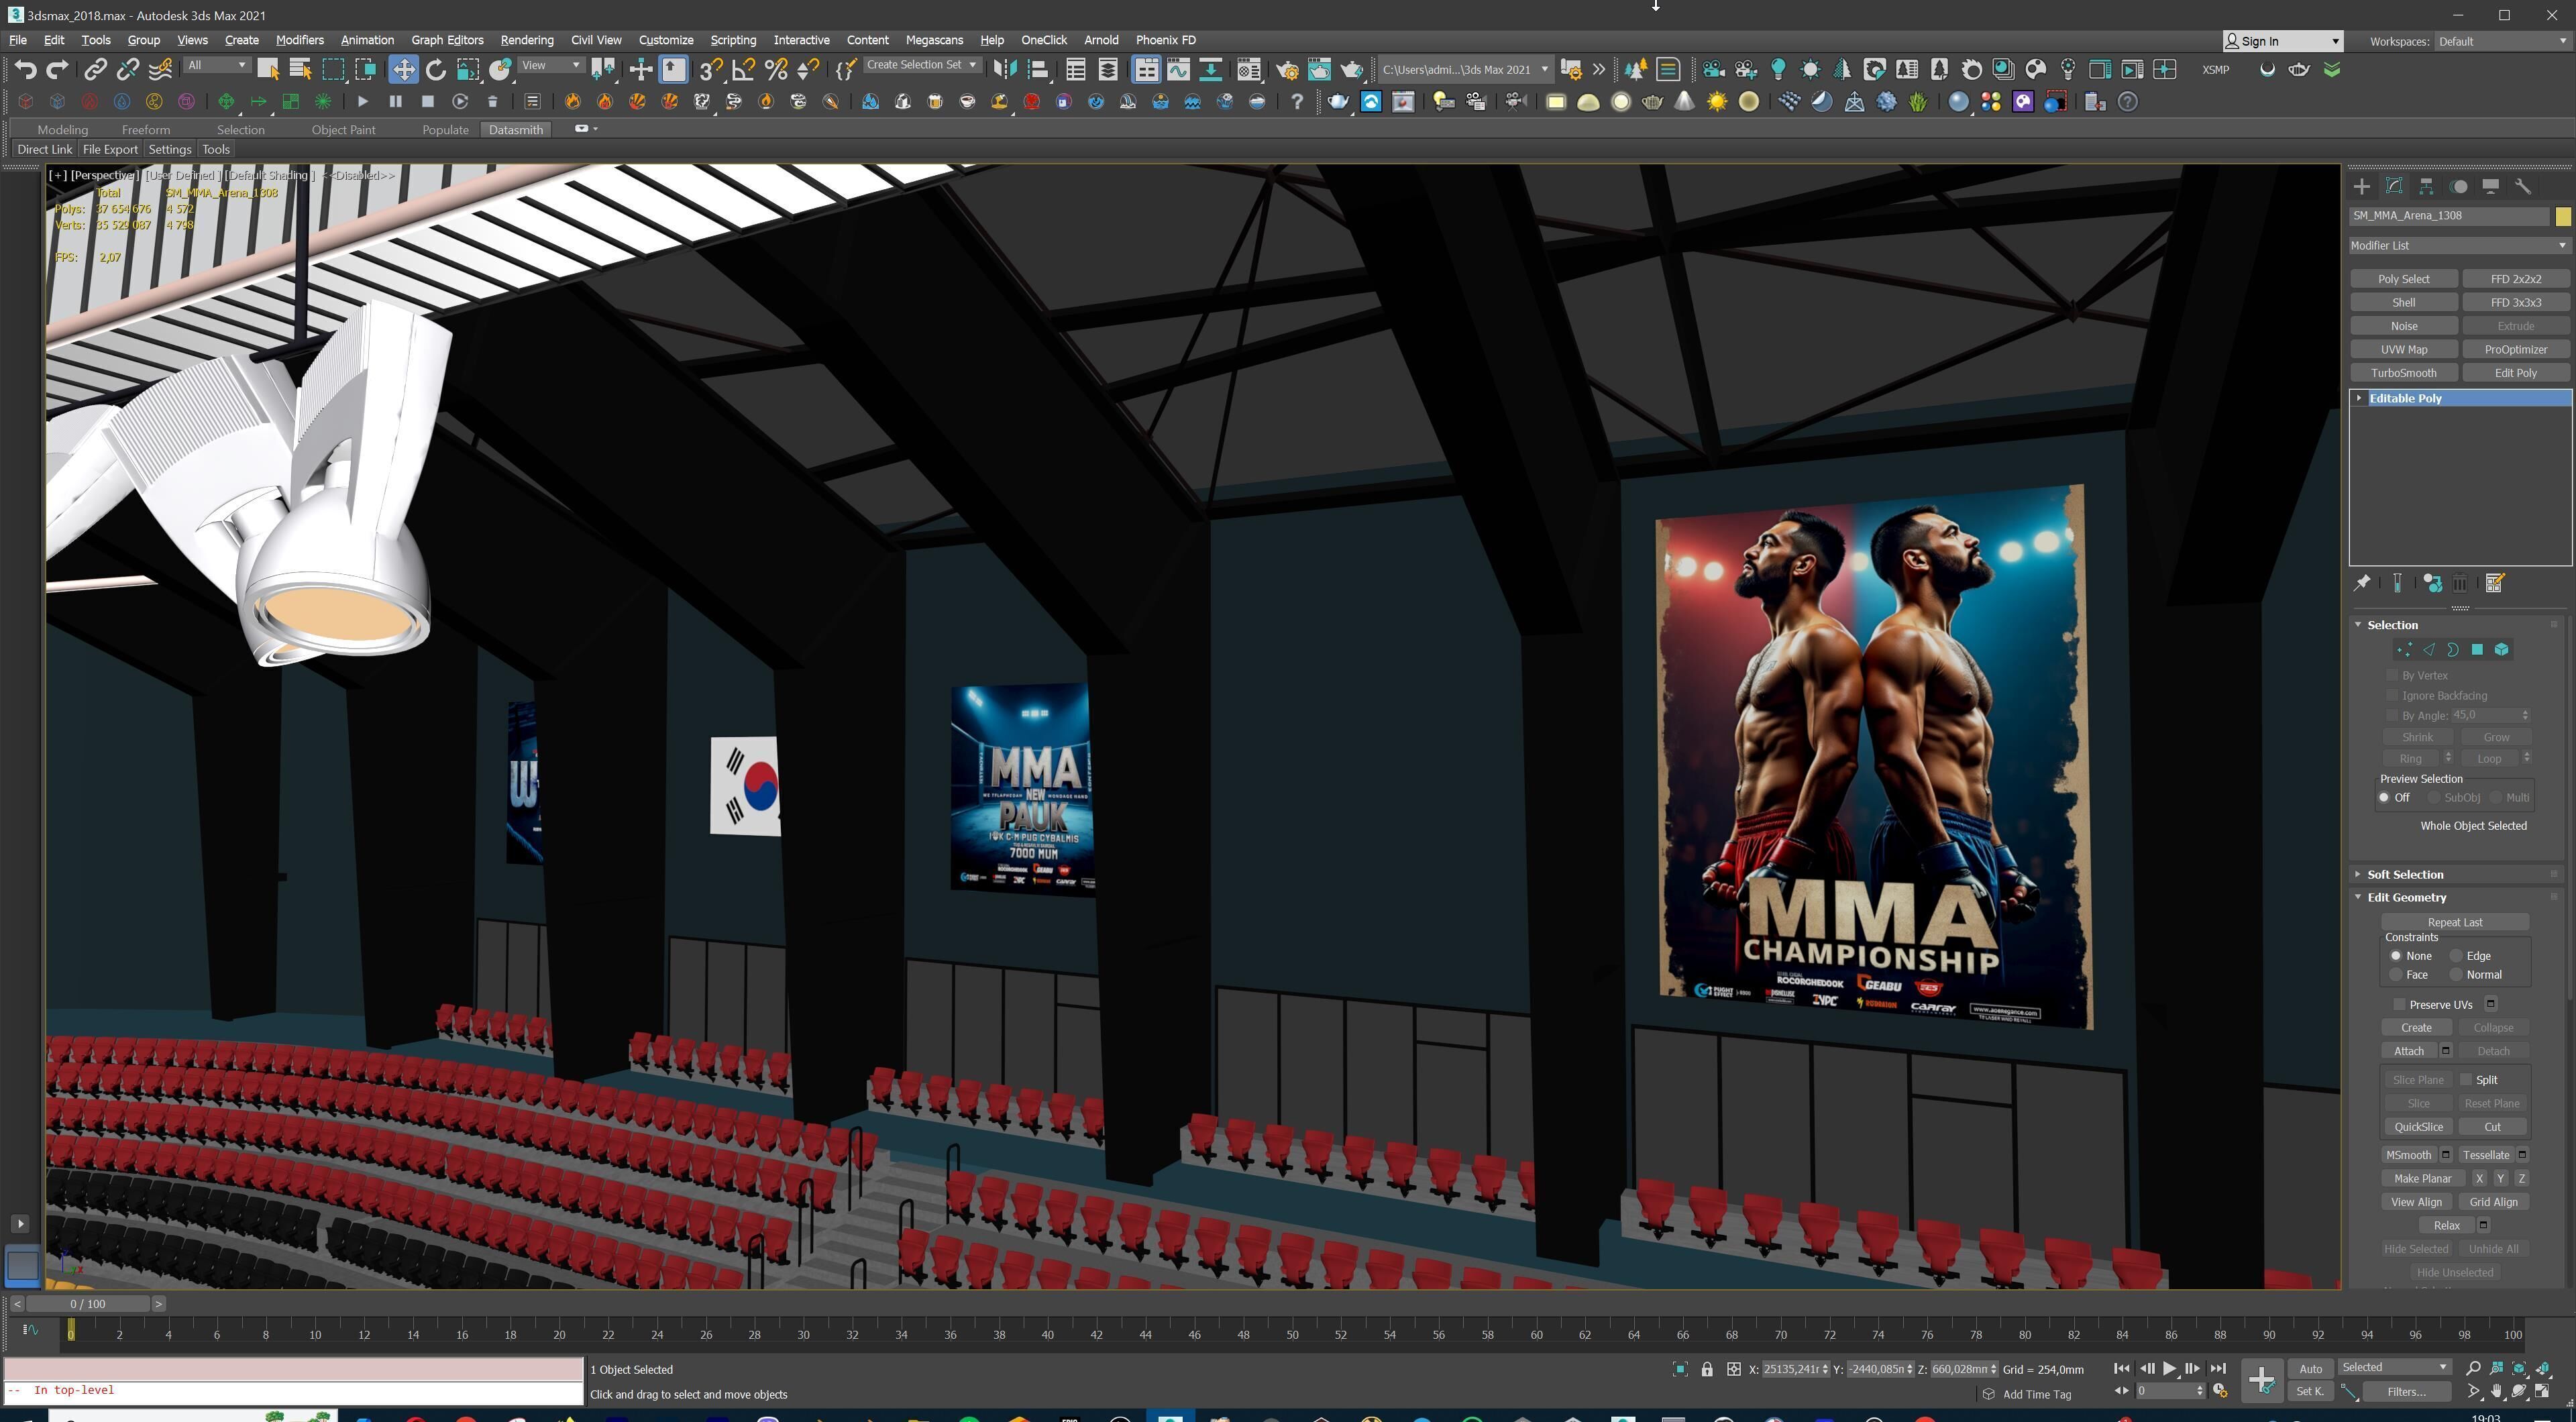Click the large Set Keys plus icon
The image size is (2576, 1422).
coord(2262,1380)
